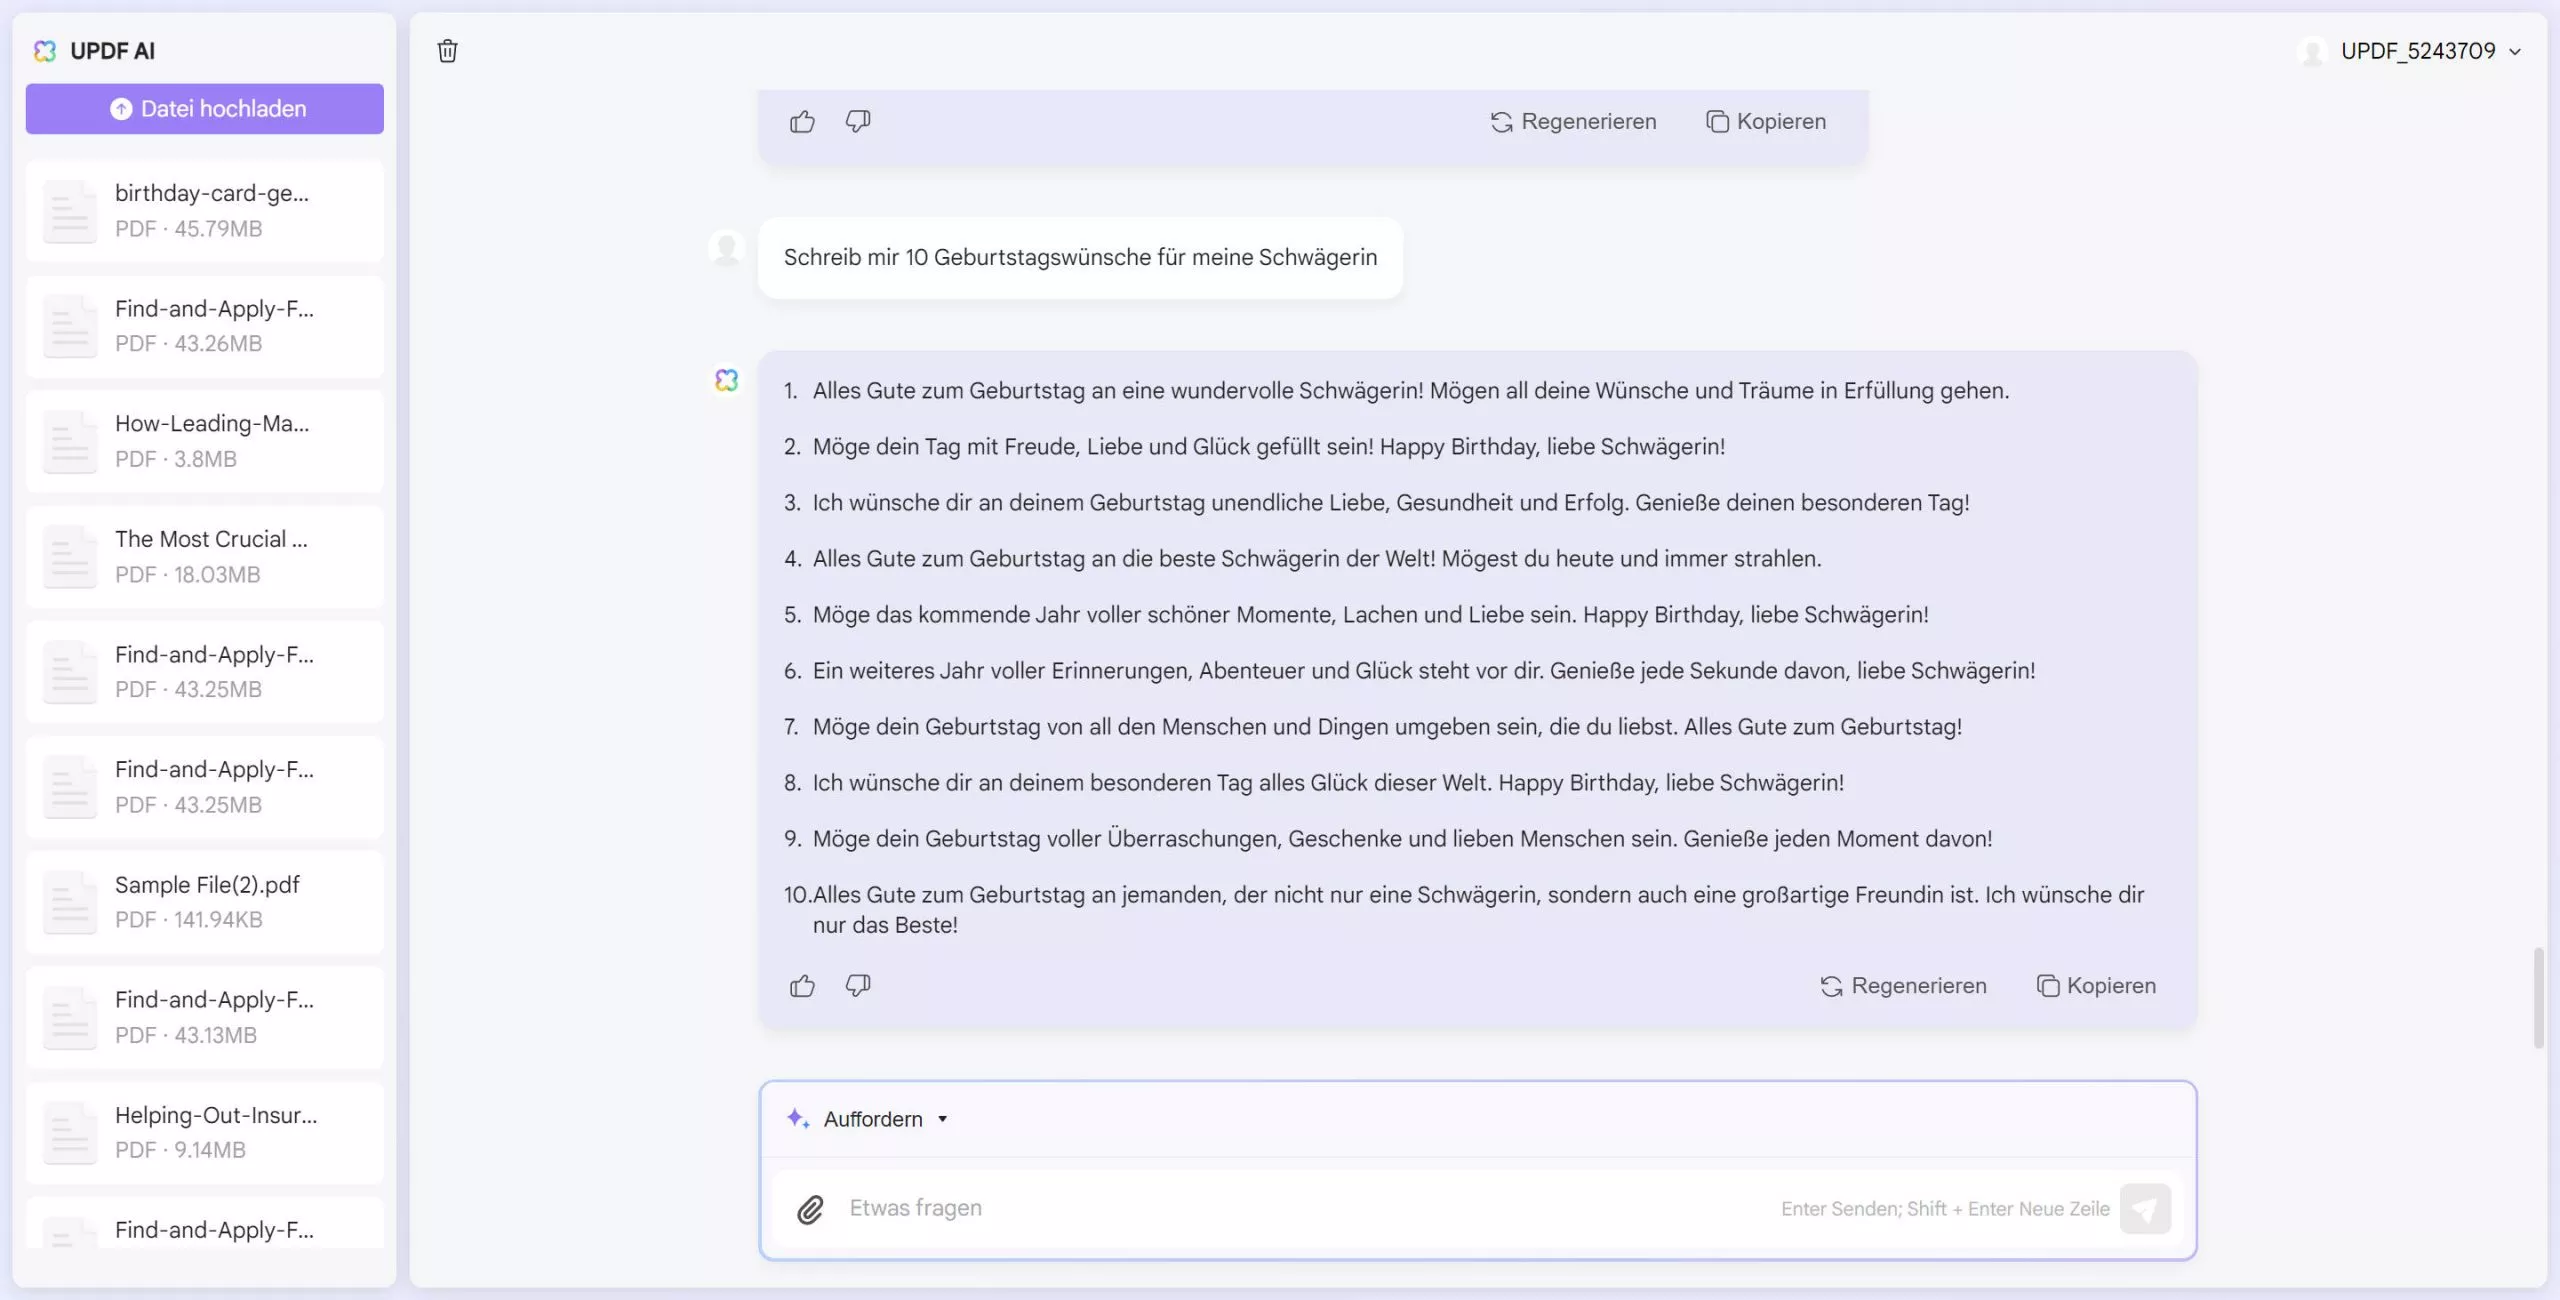Click the paperclip attach icon
The height and width of the screenshot is (1300, 2560).
[810, 1209]
